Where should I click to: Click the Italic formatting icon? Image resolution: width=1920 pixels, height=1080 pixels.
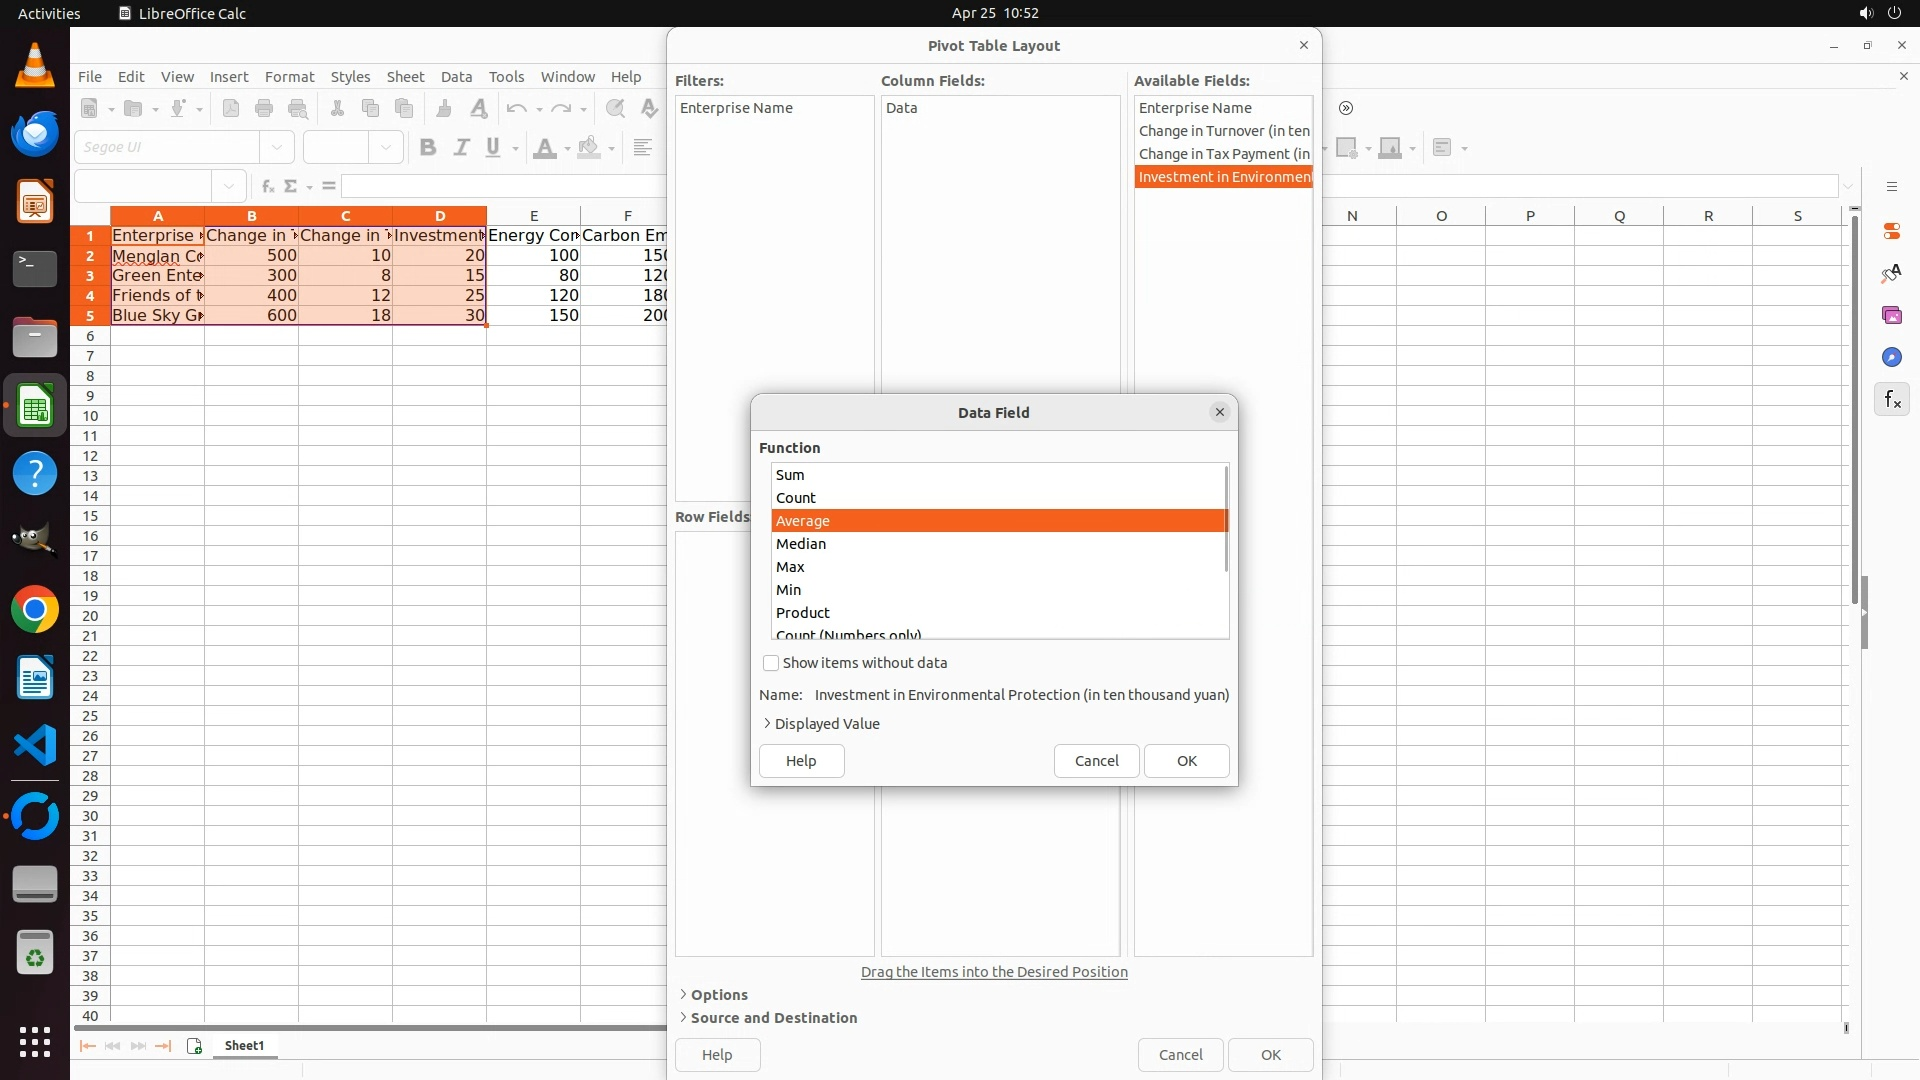461,148
